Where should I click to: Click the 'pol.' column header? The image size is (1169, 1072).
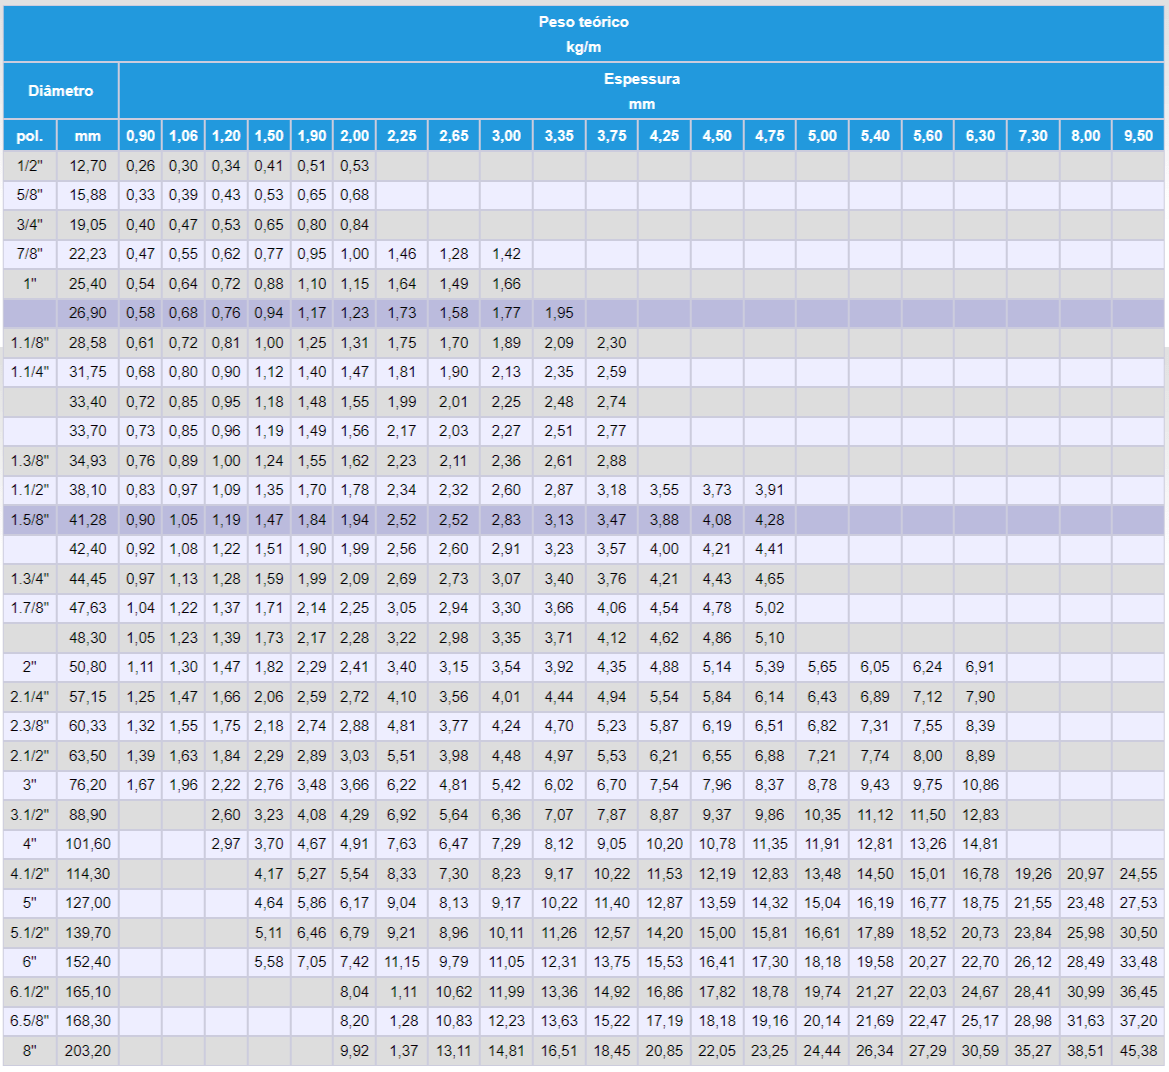(30, 136)
